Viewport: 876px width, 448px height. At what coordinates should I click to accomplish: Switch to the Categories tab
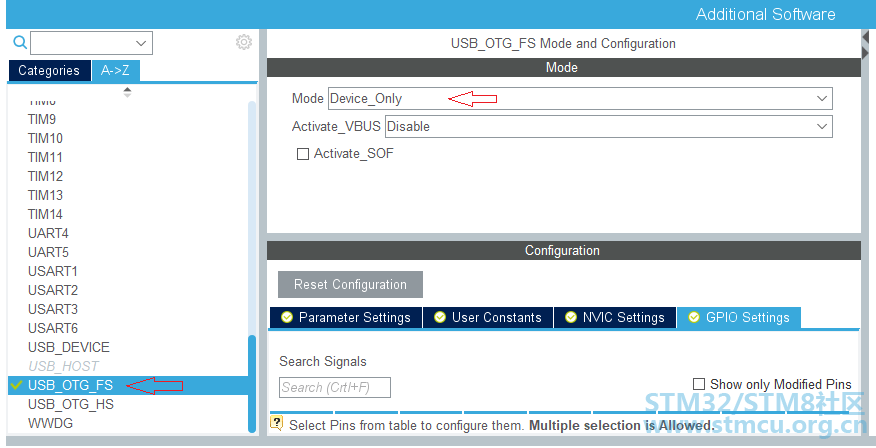[49, 70]
